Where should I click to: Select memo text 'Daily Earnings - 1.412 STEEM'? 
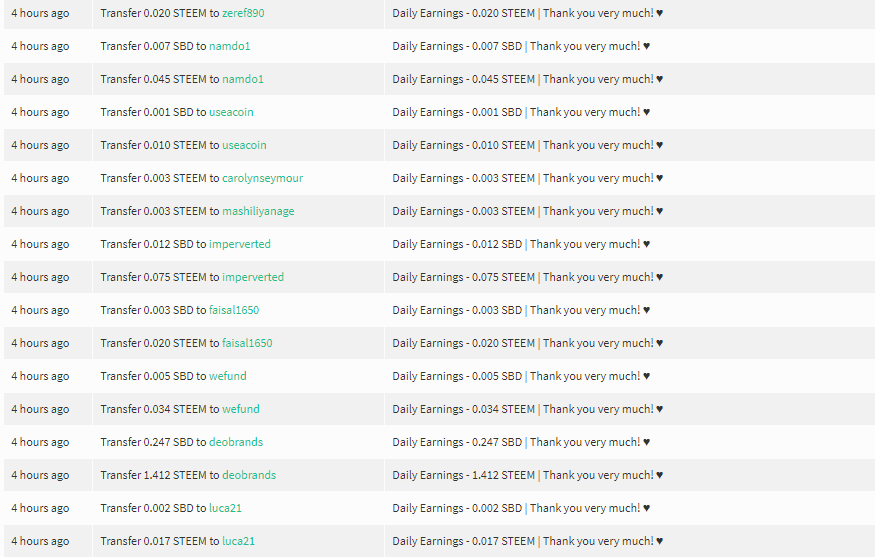click(x=463, y=474)
